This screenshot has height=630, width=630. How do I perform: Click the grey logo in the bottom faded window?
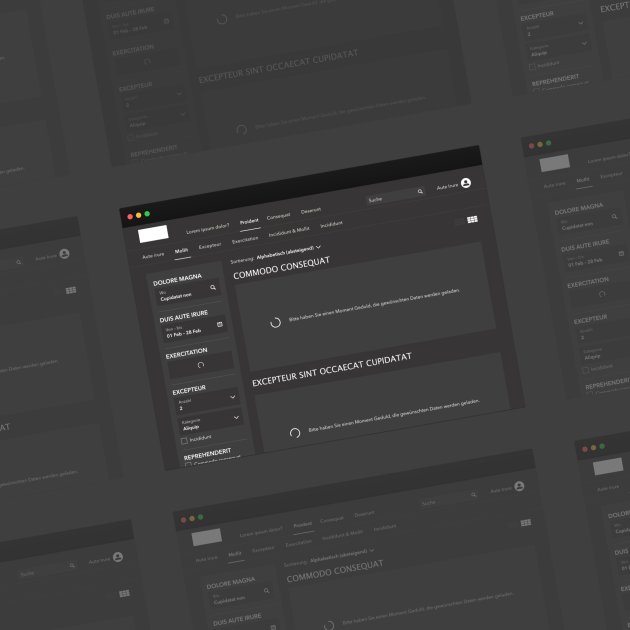(207, 537)
